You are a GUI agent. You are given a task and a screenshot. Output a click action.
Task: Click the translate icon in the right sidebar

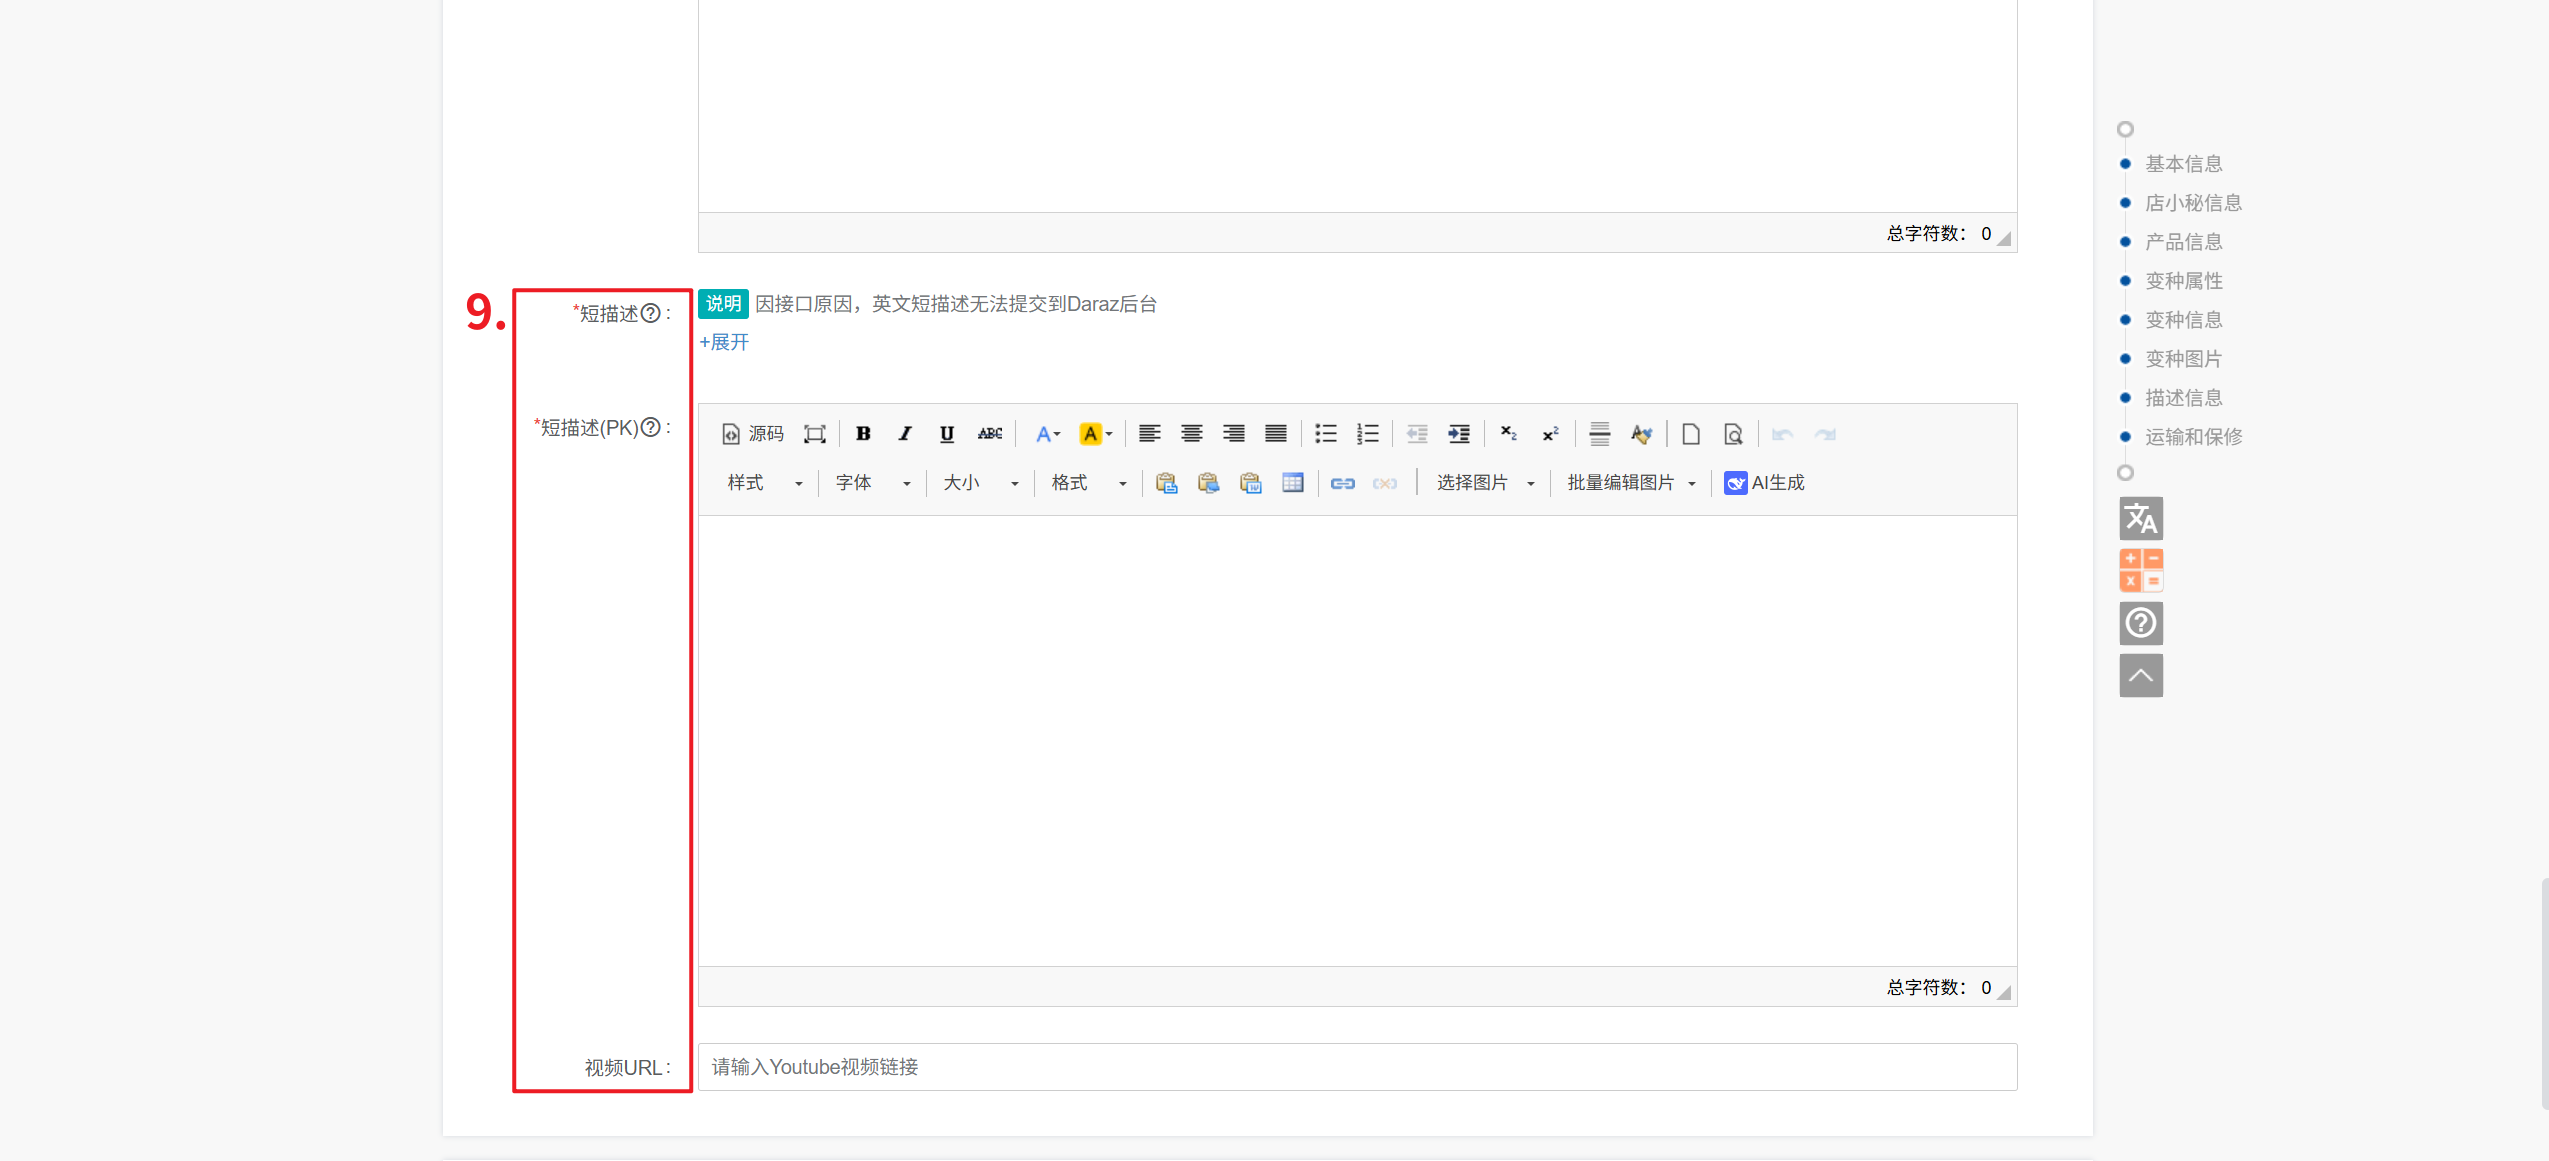coord(2140,518)
